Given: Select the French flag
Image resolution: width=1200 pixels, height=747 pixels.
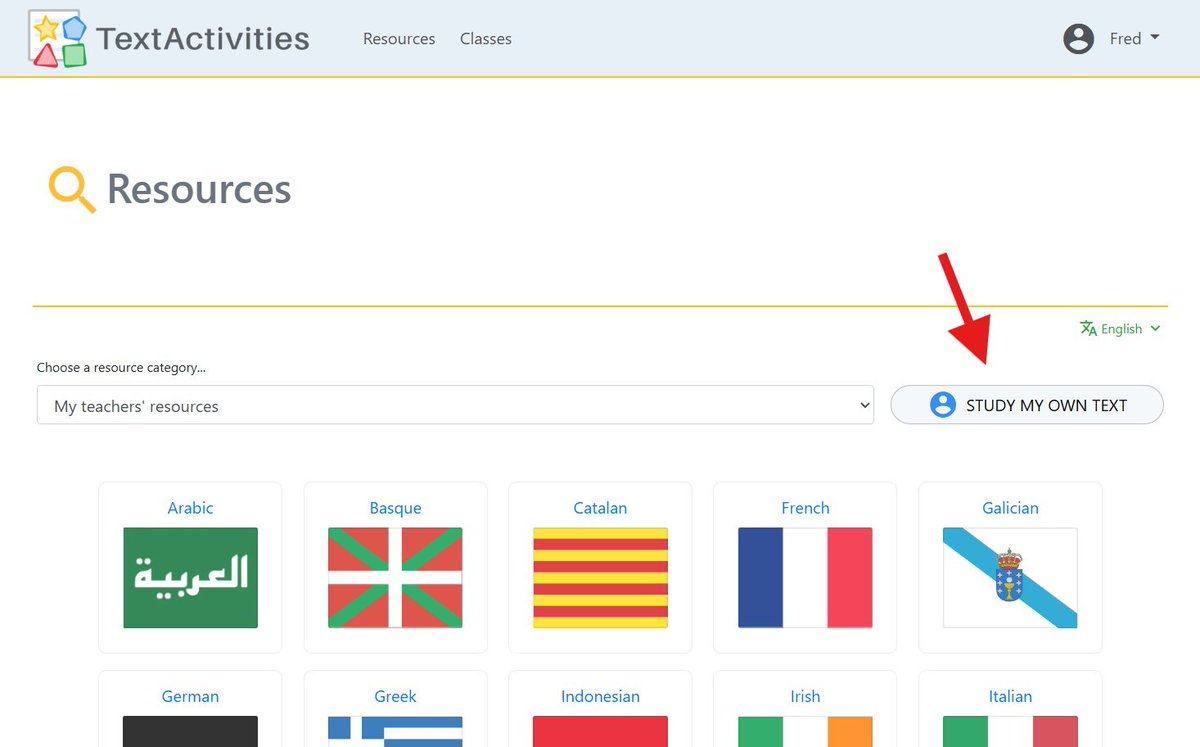Looking at the screenshot, I should tap(805, 577).
